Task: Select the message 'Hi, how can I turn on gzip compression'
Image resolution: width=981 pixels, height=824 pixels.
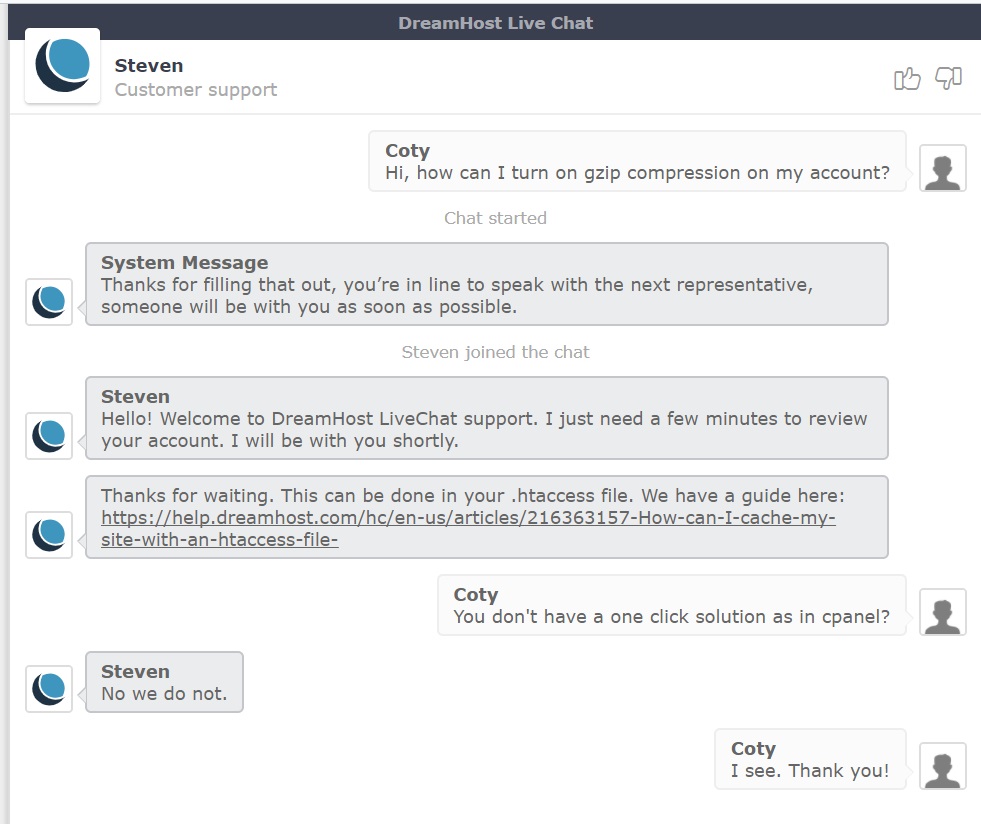Action: (x=638, y=173)
